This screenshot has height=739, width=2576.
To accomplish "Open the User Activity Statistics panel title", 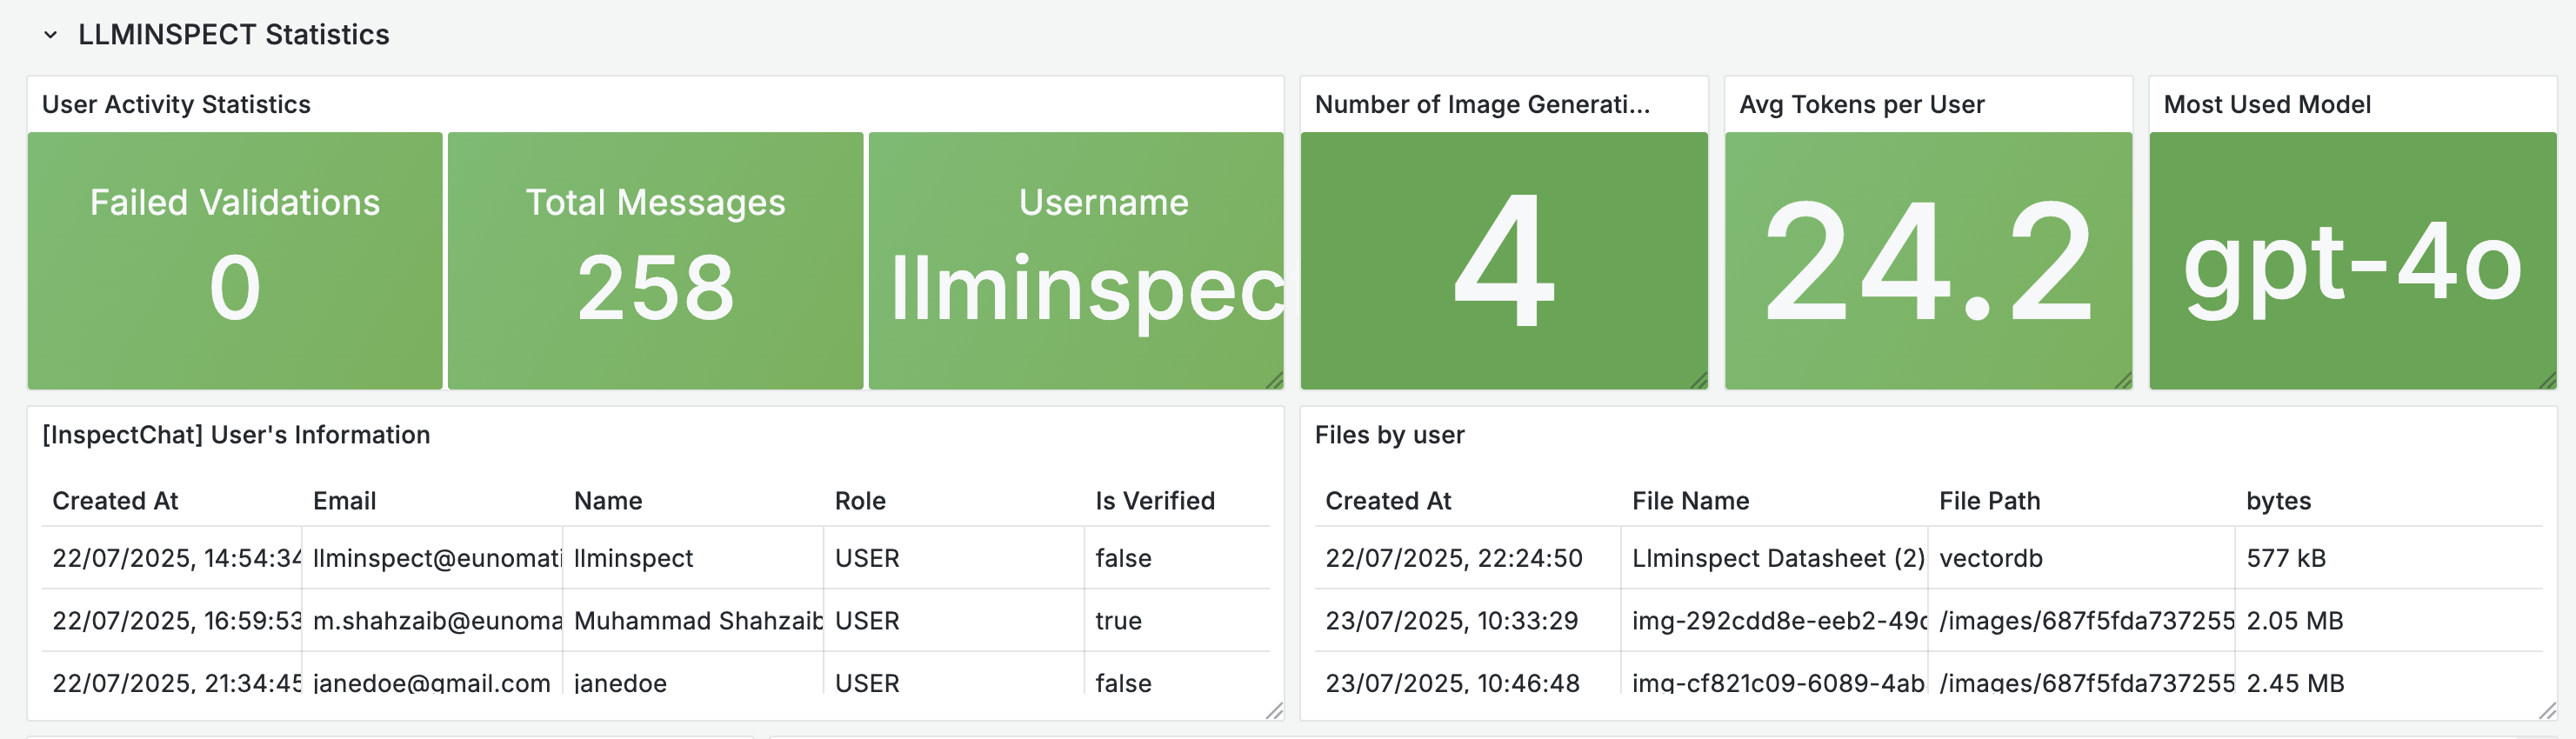I will click(x=176, y=104).
